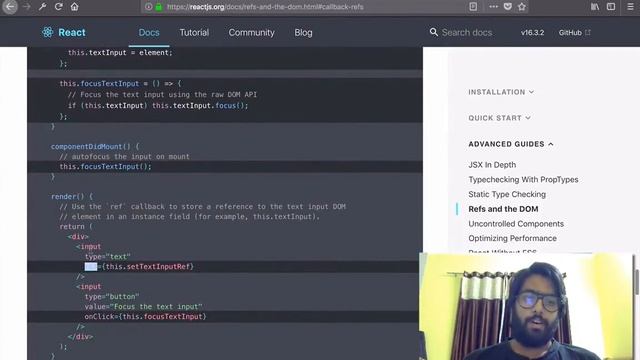Open the developer wrench tool icon

42,7
